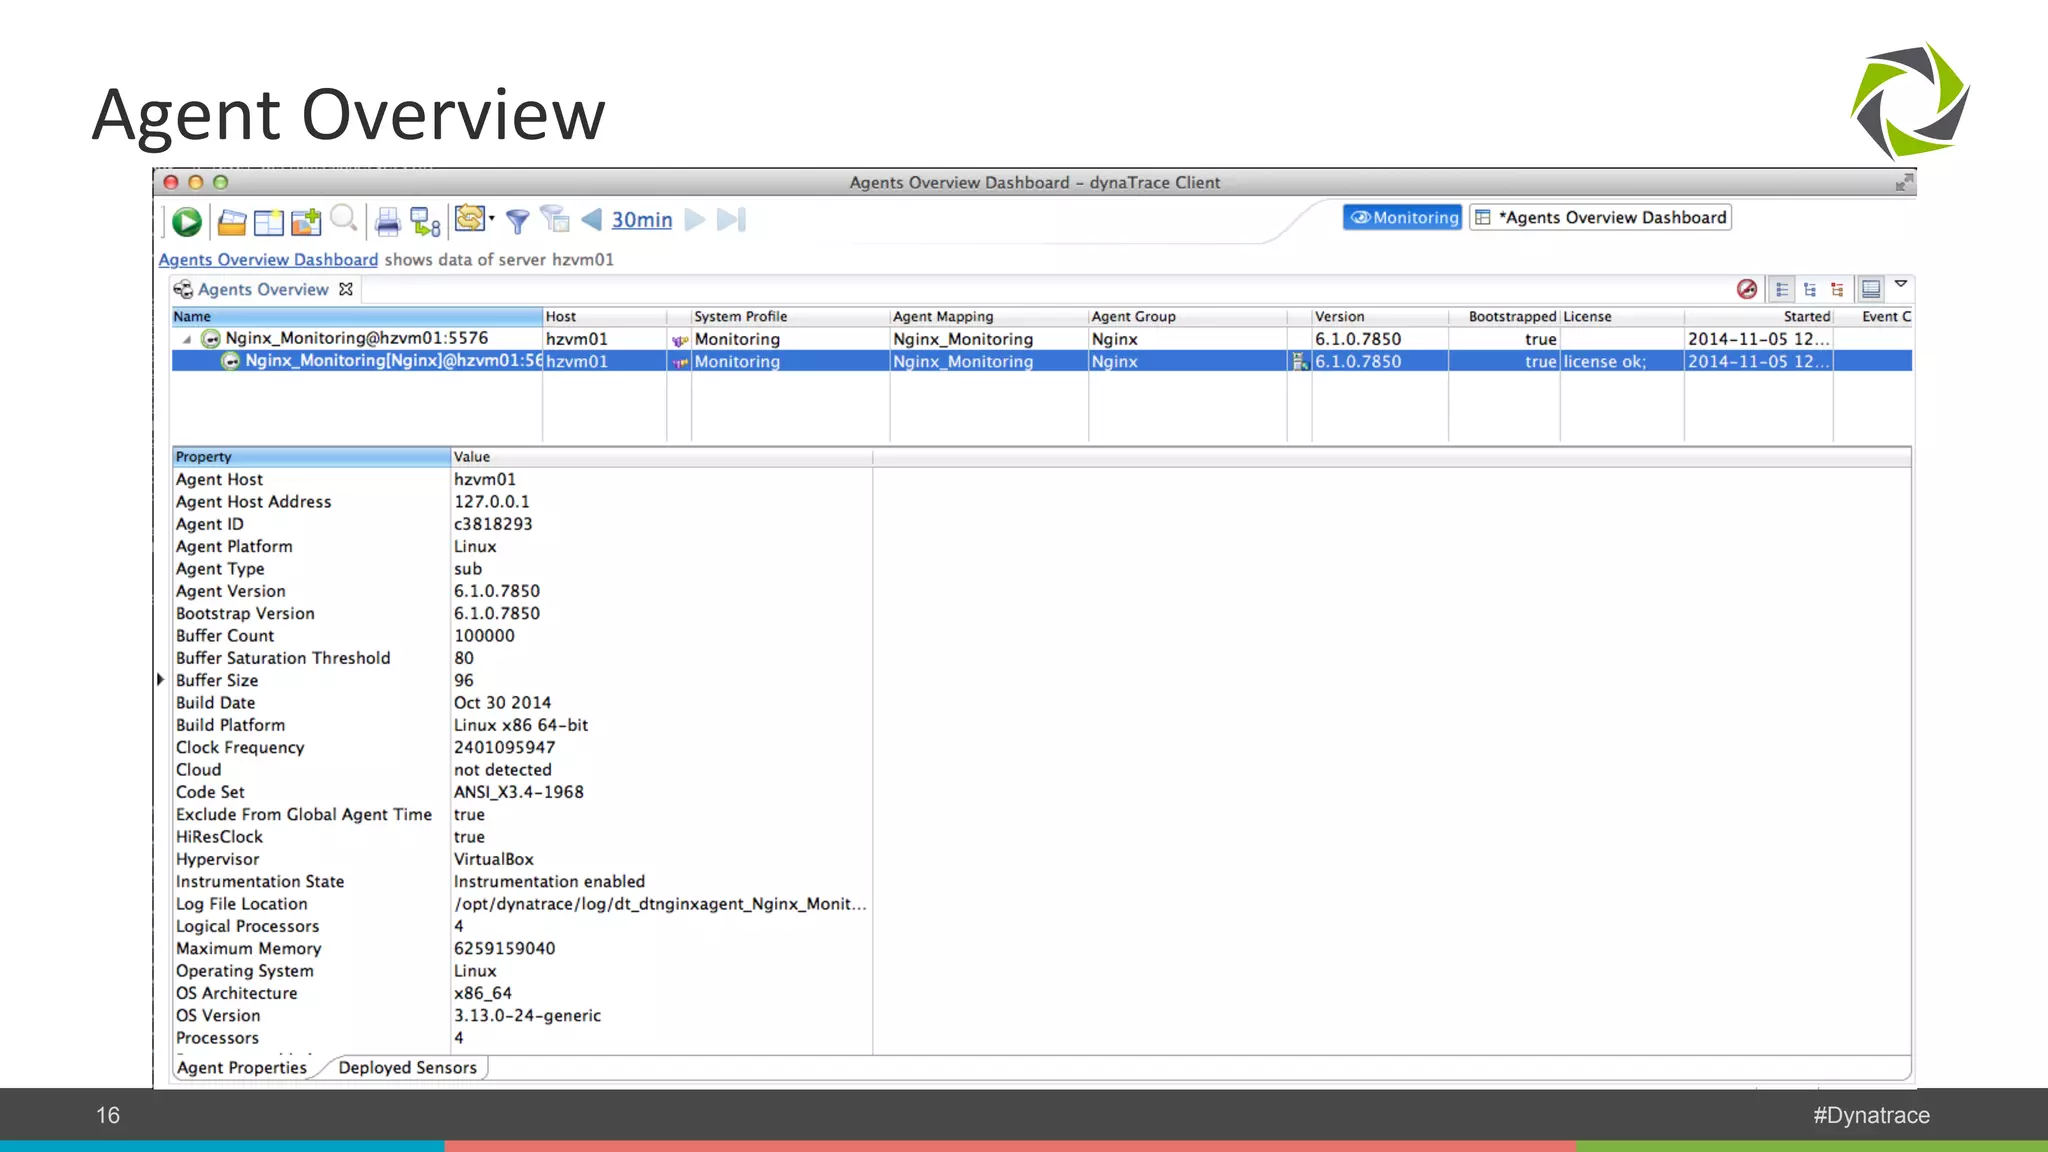Viewport: 2048px width, 1152px height.
Task: Select the Nginx_Monitoring@hzvm01:5576 agent row
Action: [1041, 339]
